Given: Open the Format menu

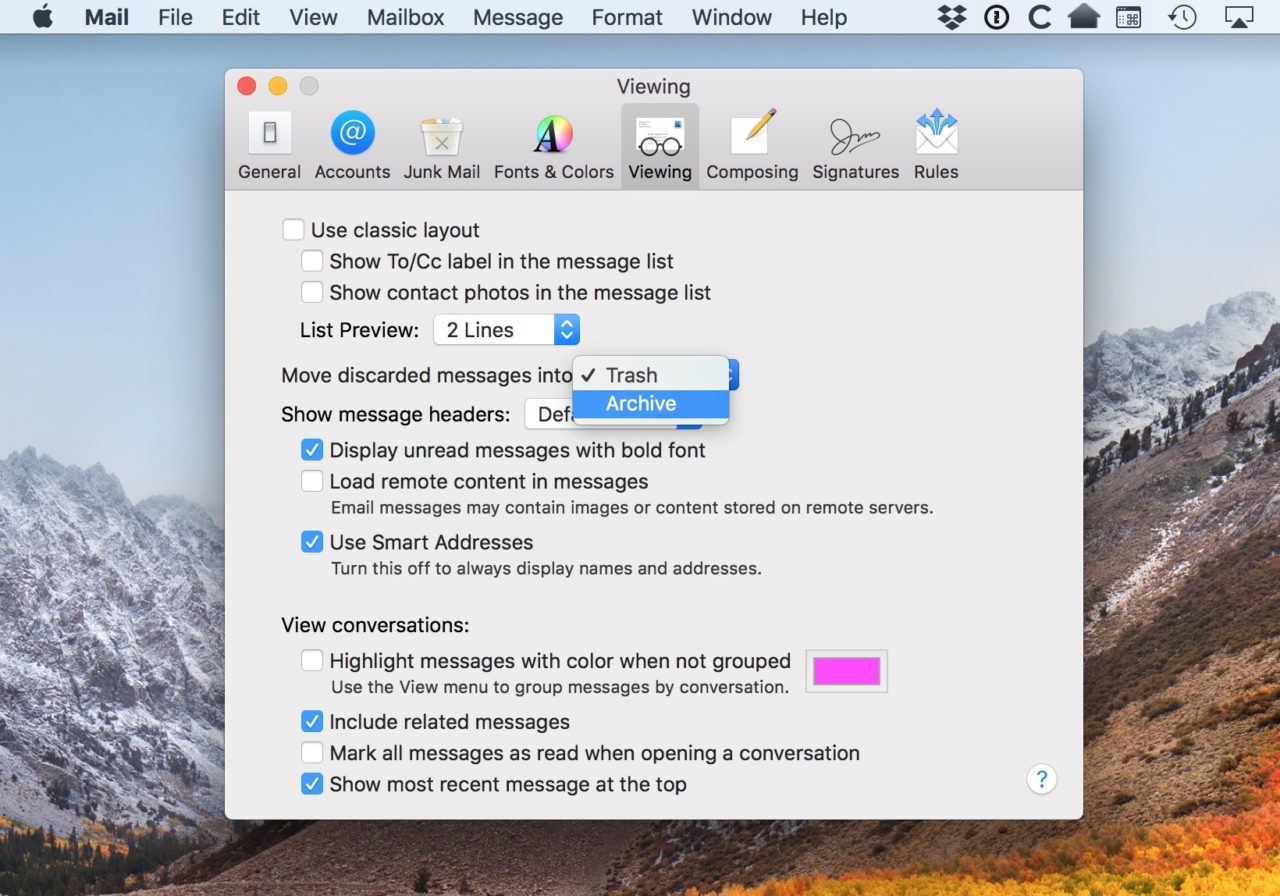Looking at the screenshot, I should pyautogui.click(x=627, y=17).
